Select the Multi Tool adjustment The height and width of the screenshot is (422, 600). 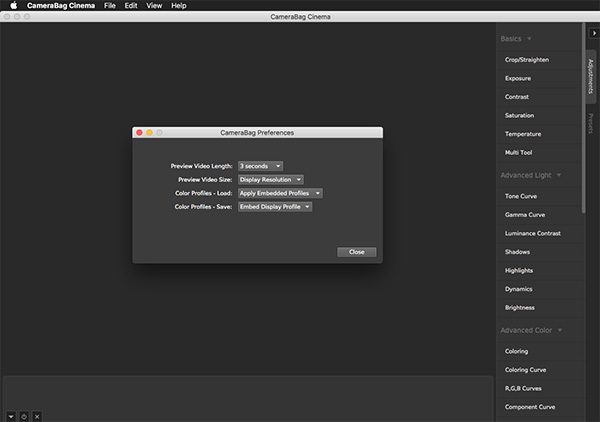click(540, 152)
